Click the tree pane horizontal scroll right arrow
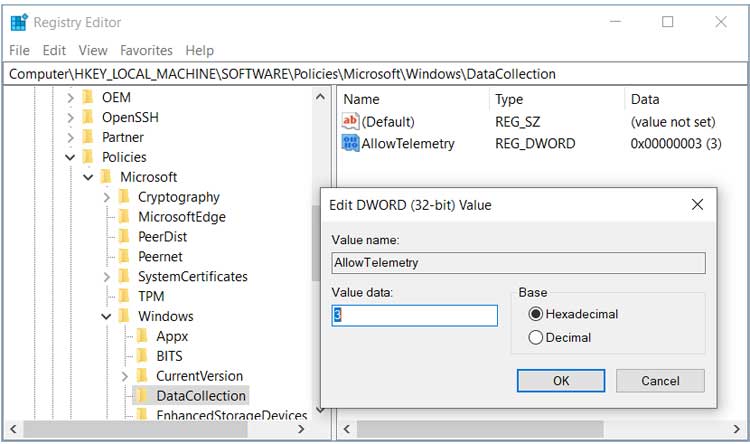Viewport: 750px width, 444px height. (301, 429)
